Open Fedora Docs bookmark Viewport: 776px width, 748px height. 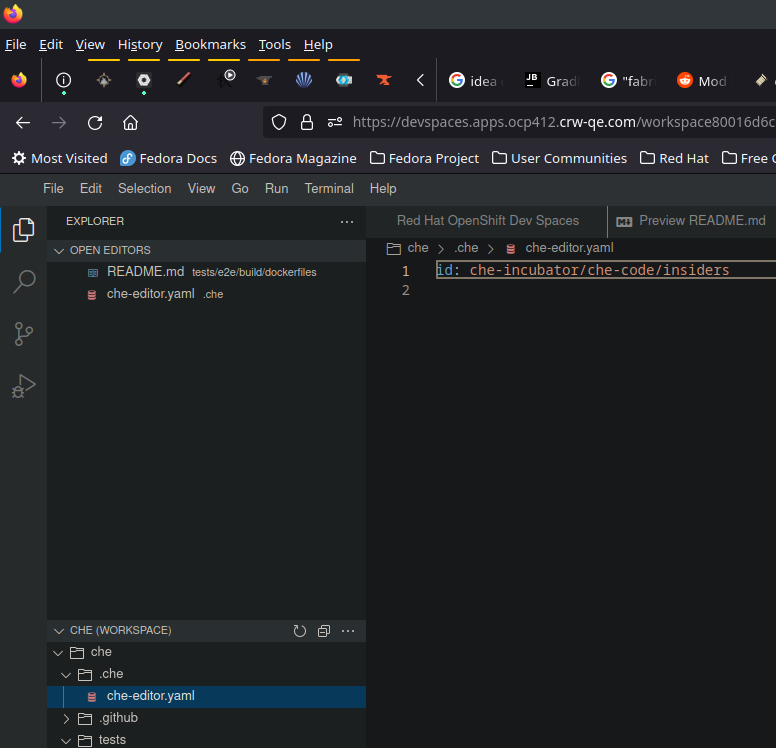coord(169,158)
